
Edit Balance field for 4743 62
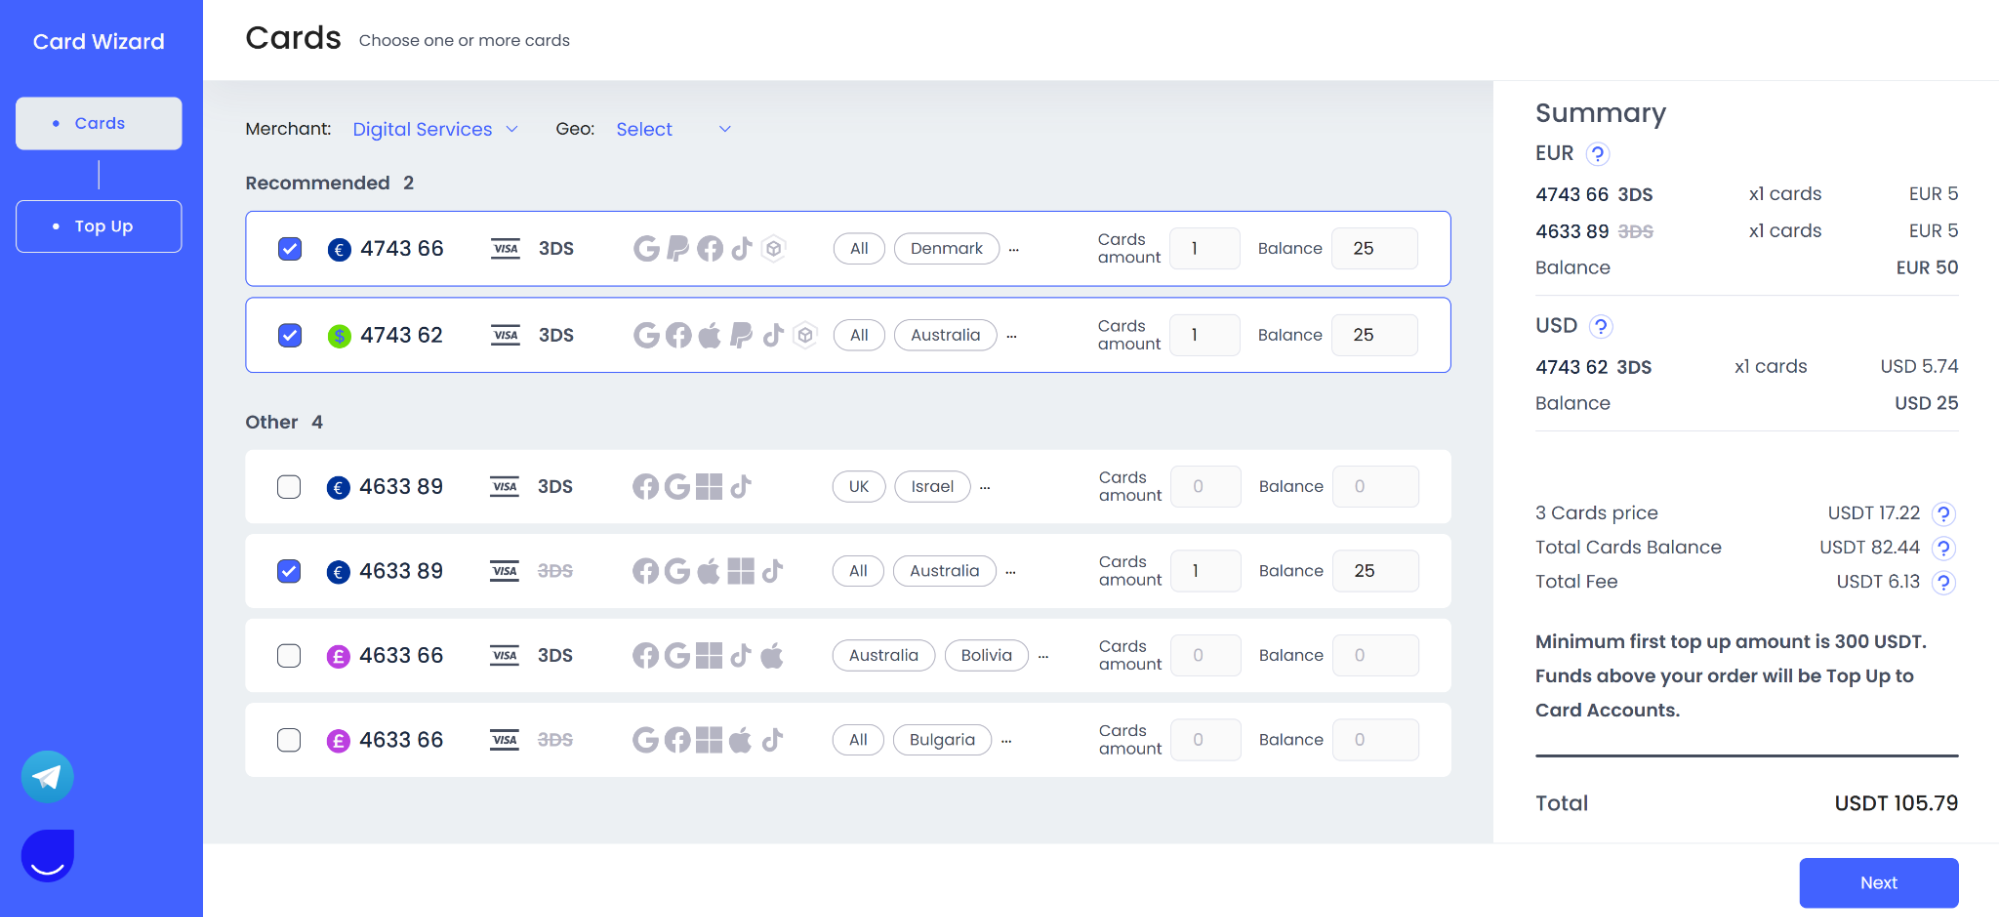point(1375,335)
